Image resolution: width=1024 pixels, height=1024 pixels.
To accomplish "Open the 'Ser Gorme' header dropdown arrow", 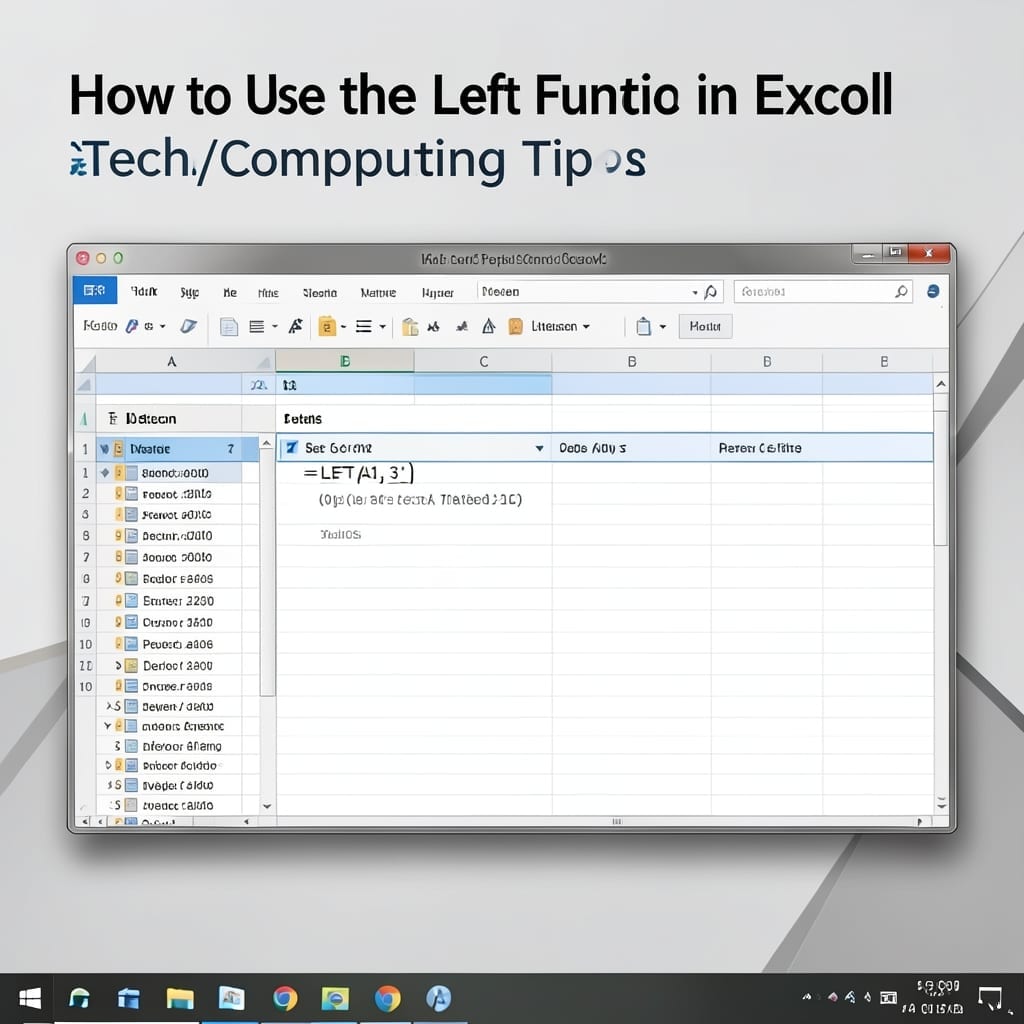I will tap(539, 448).
